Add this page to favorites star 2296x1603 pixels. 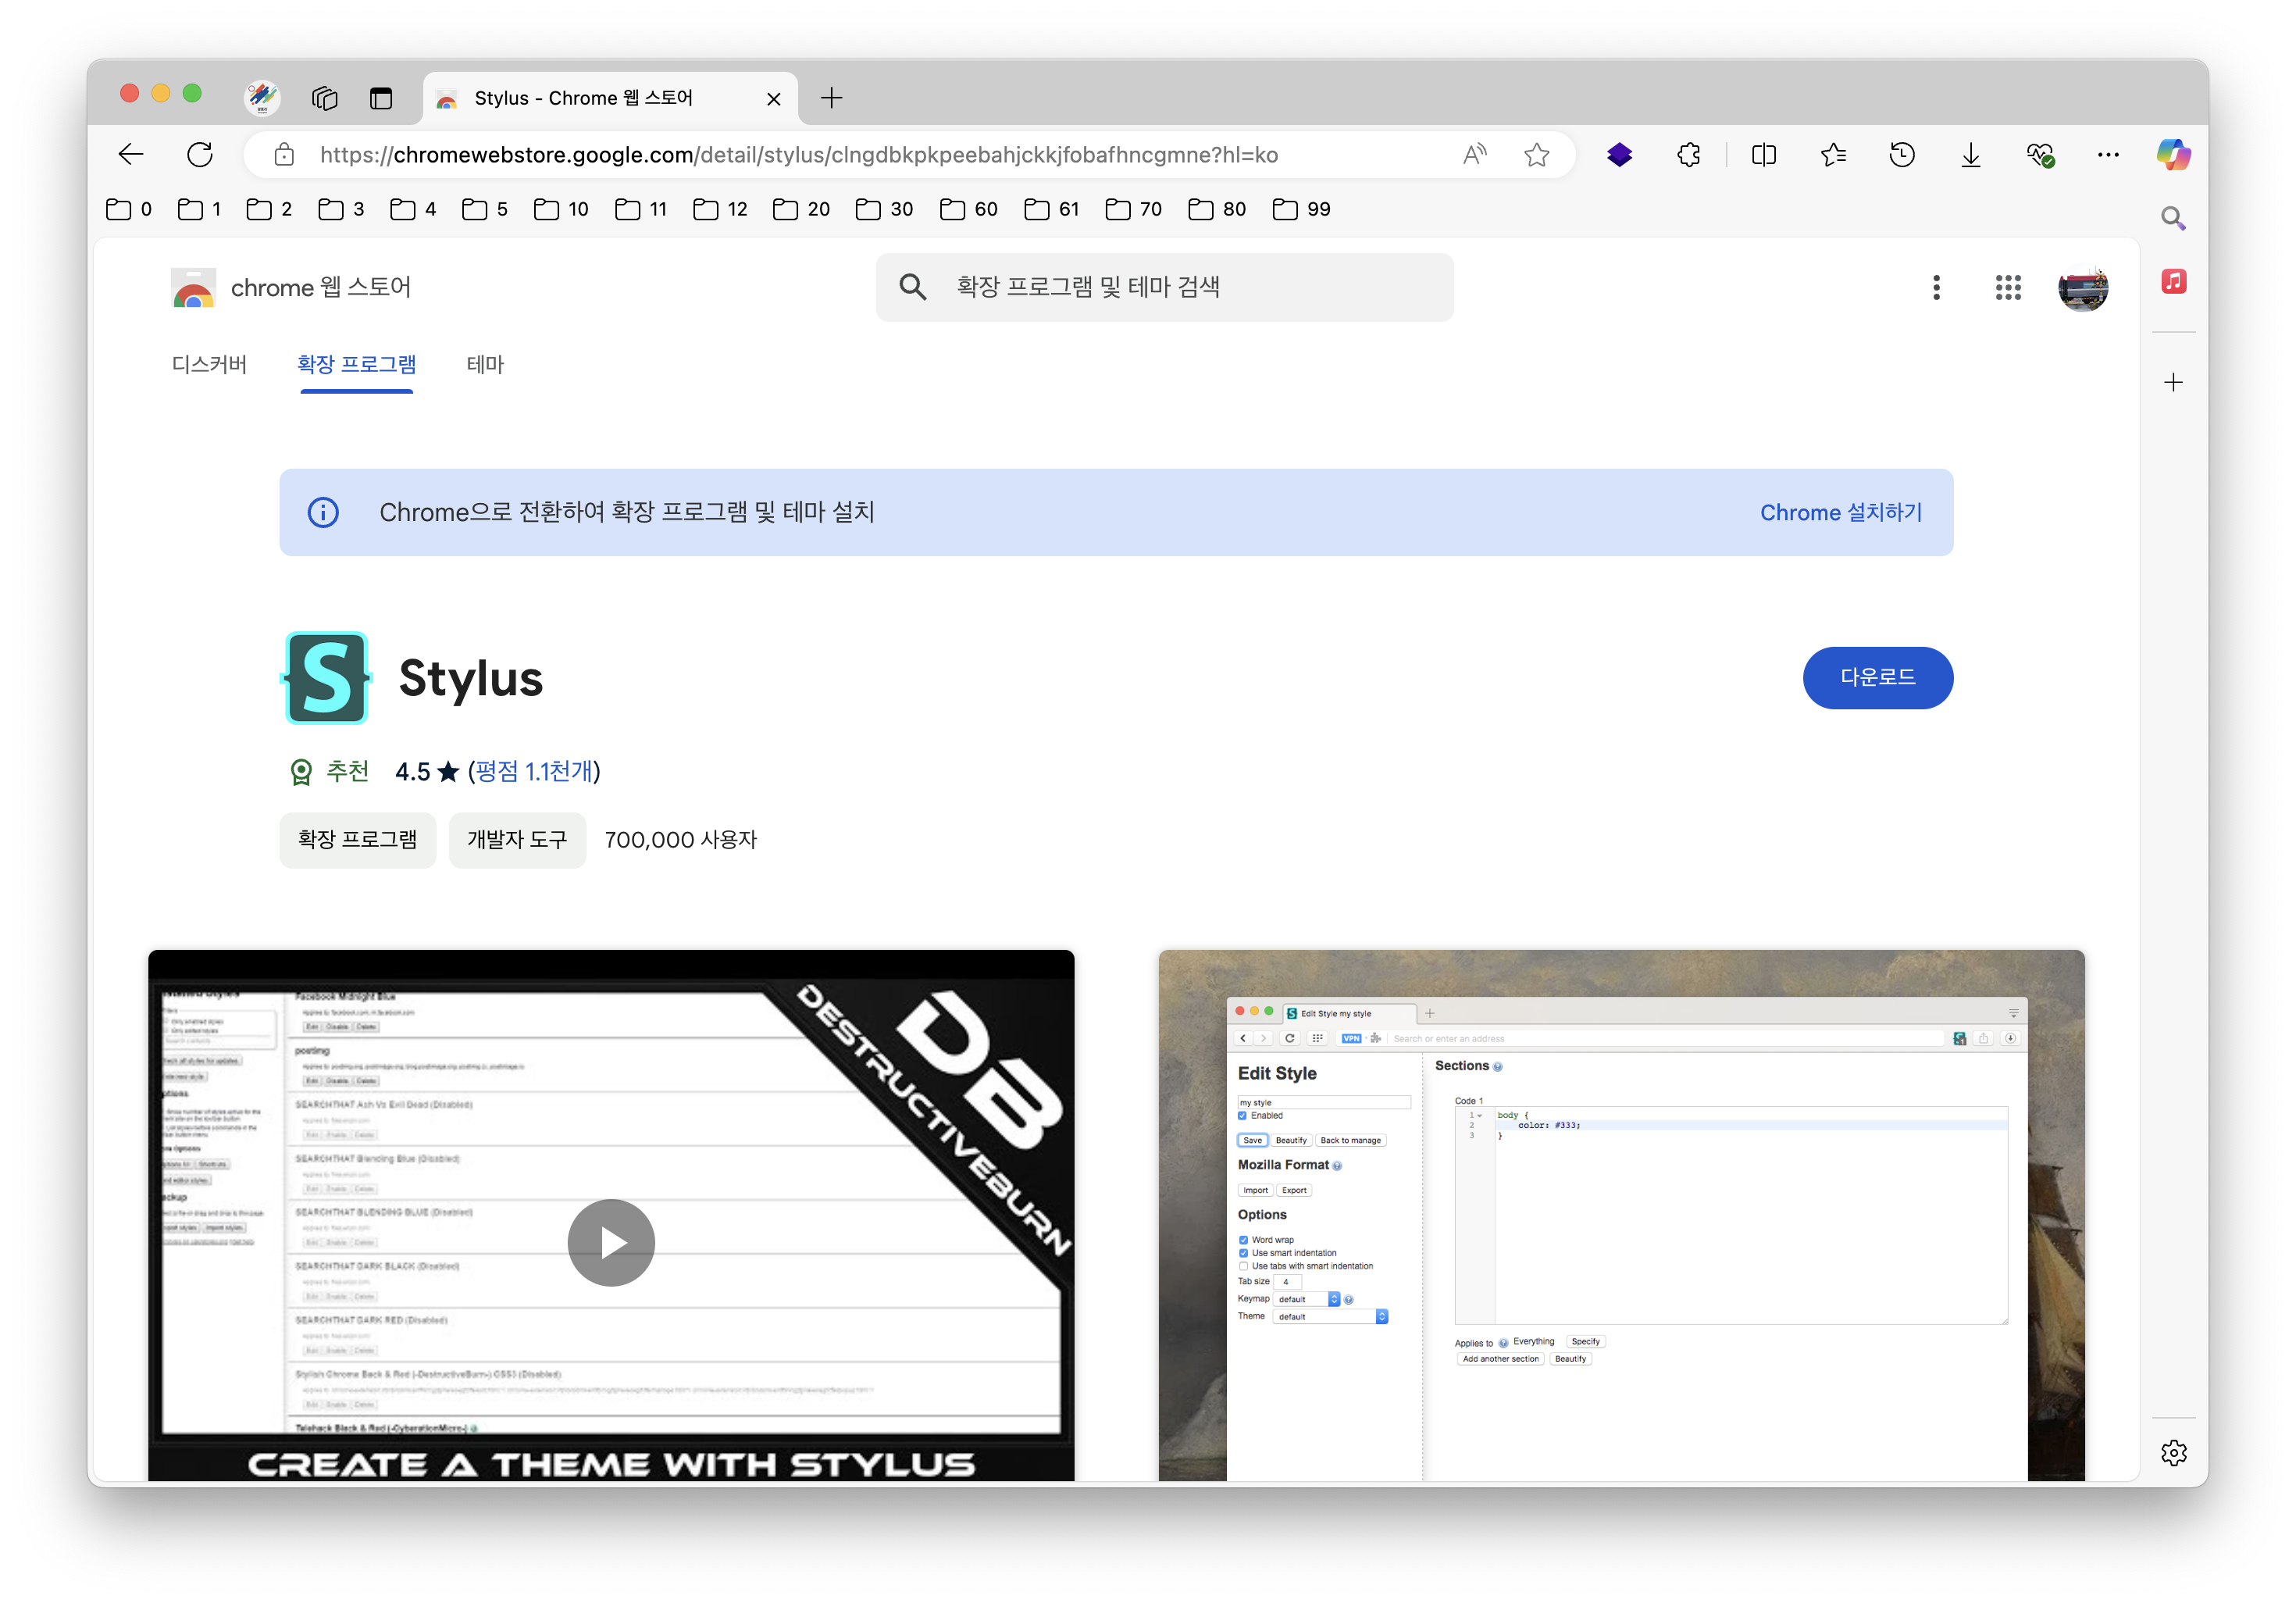(1537, 155)
